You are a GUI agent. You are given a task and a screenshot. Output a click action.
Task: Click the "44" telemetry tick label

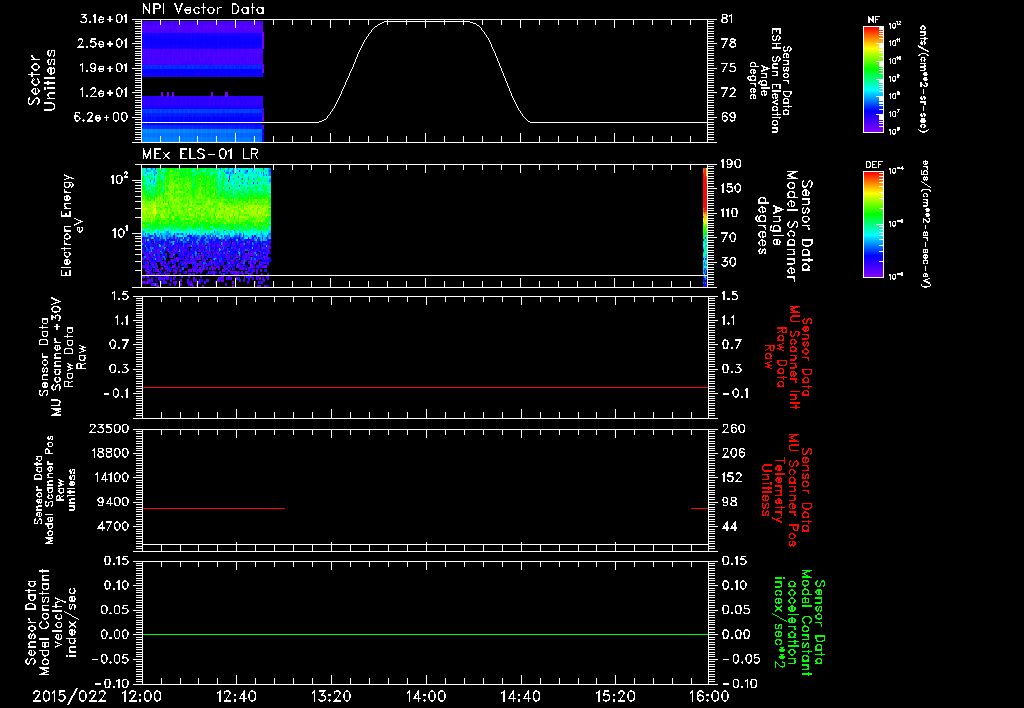[729, 526]
